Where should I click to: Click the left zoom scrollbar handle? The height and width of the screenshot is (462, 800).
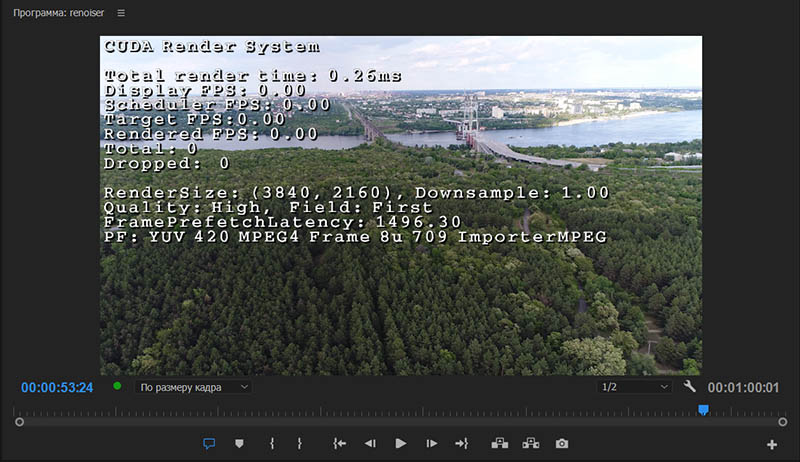click(19, 422)
